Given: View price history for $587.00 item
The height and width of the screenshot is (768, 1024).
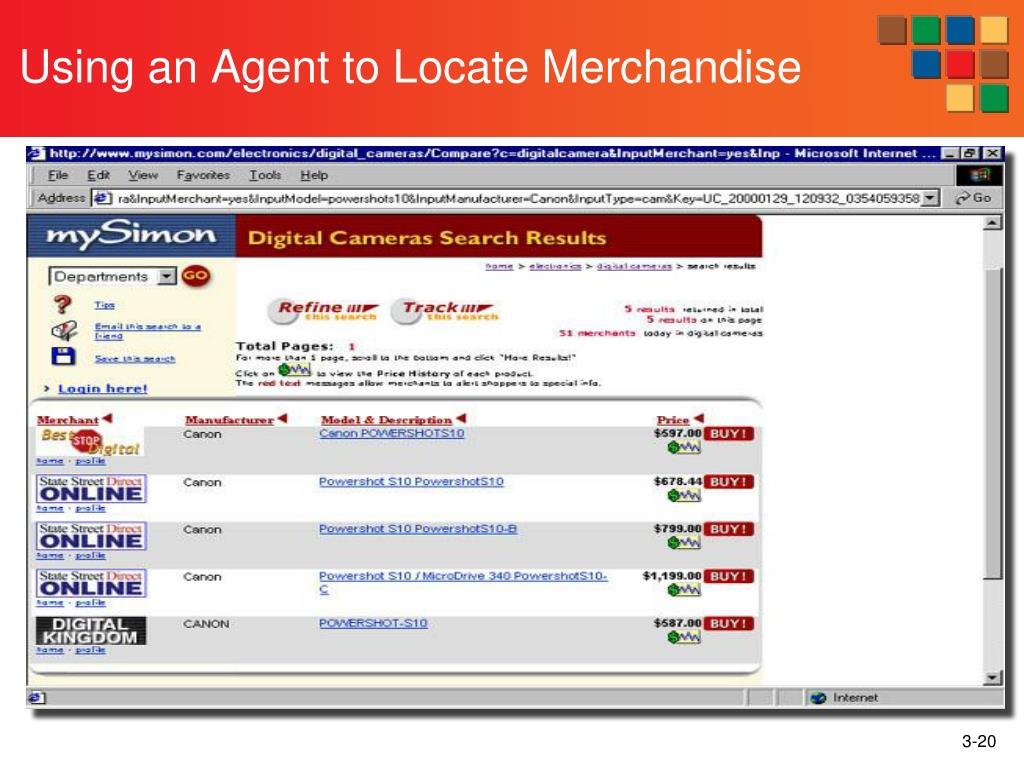Looking at the screenshot, I should [684, 637].
